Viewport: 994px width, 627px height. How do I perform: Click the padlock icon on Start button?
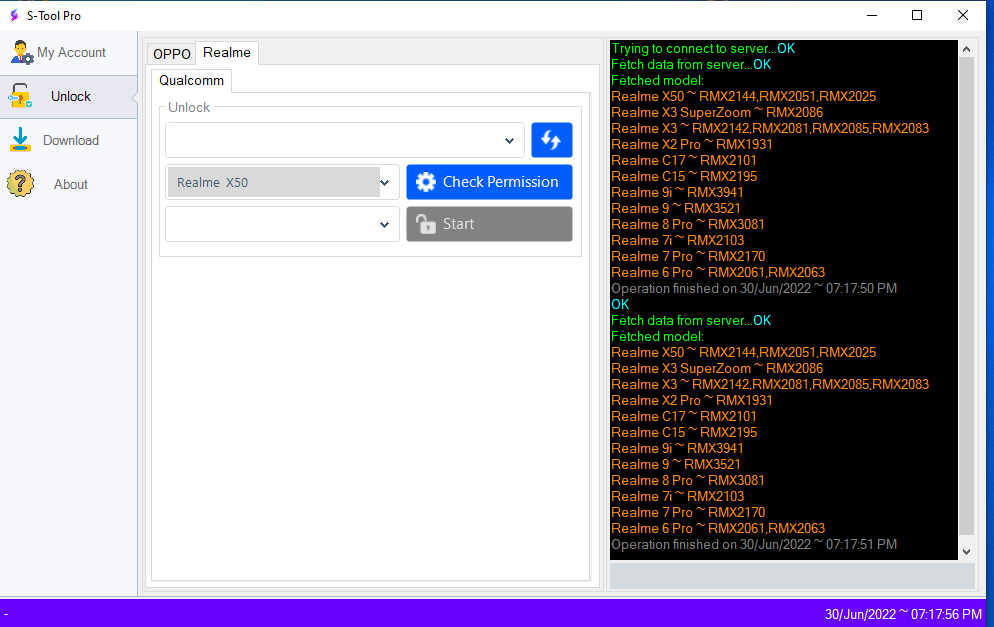(426, 224)
